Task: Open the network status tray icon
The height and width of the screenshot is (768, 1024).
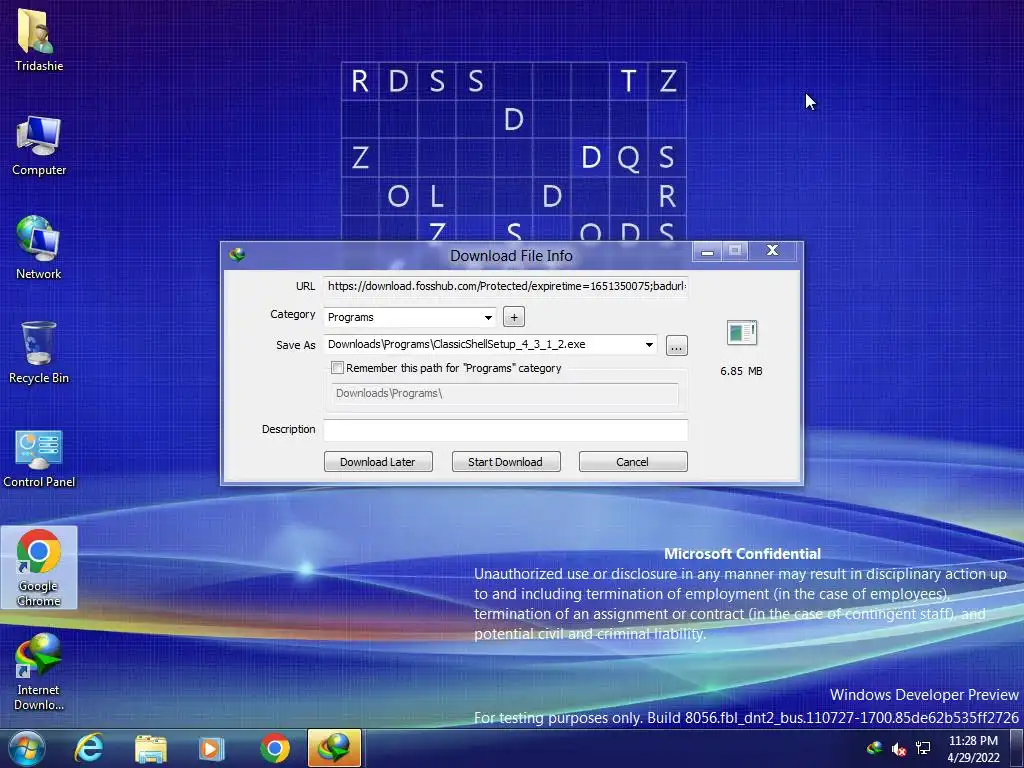Action: tap(923, 748)
